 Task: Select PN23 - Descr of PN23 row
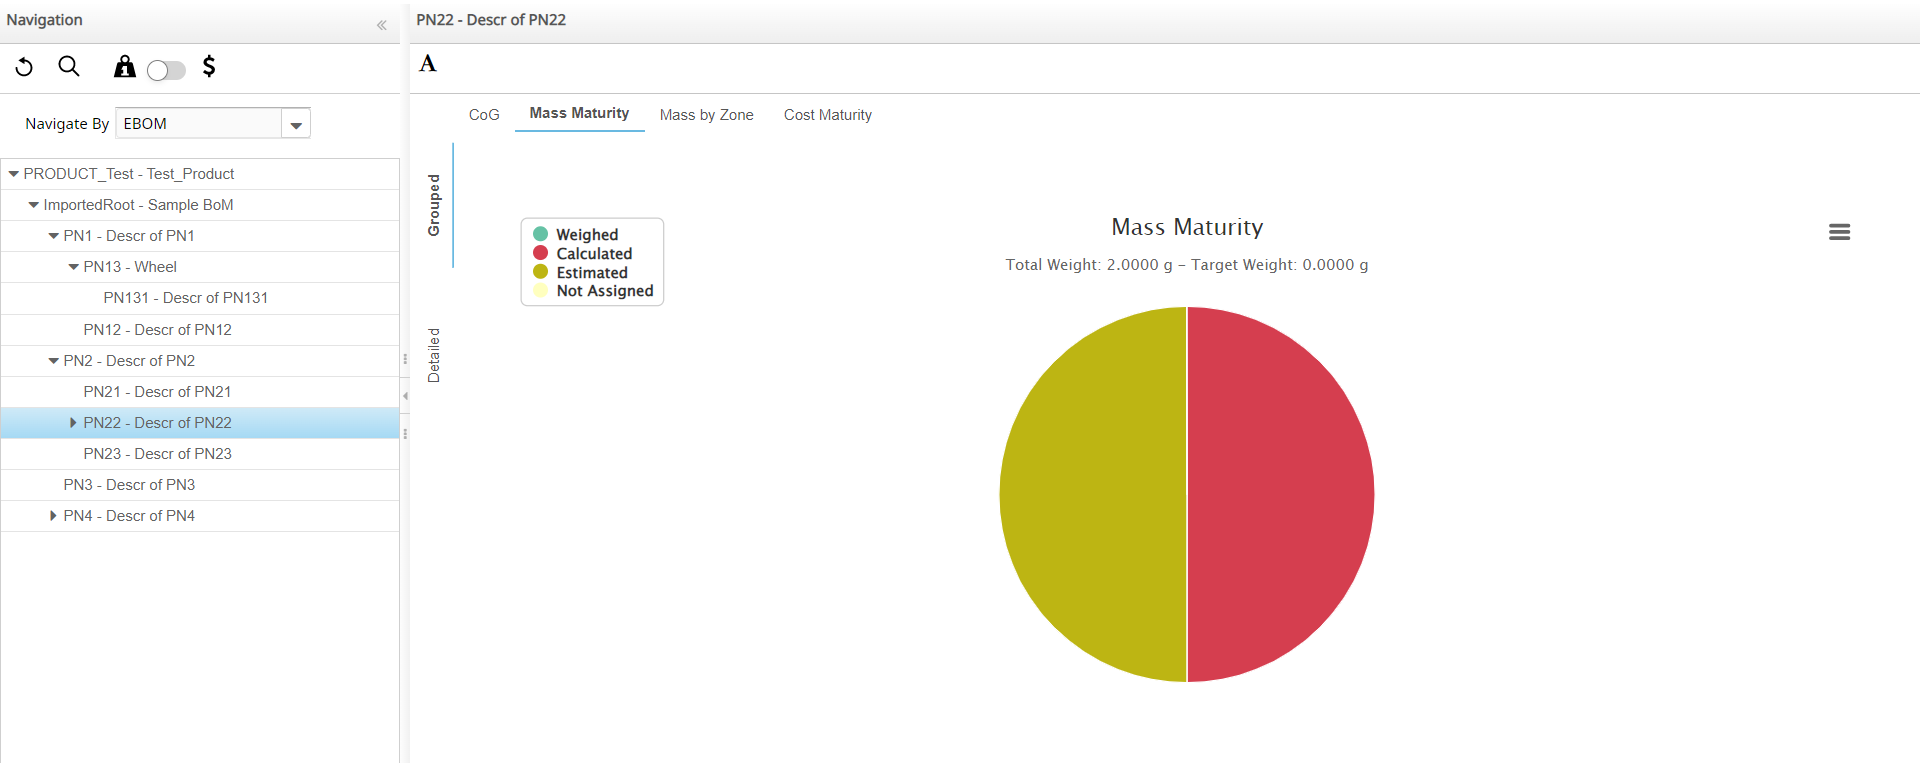point(200,454)
